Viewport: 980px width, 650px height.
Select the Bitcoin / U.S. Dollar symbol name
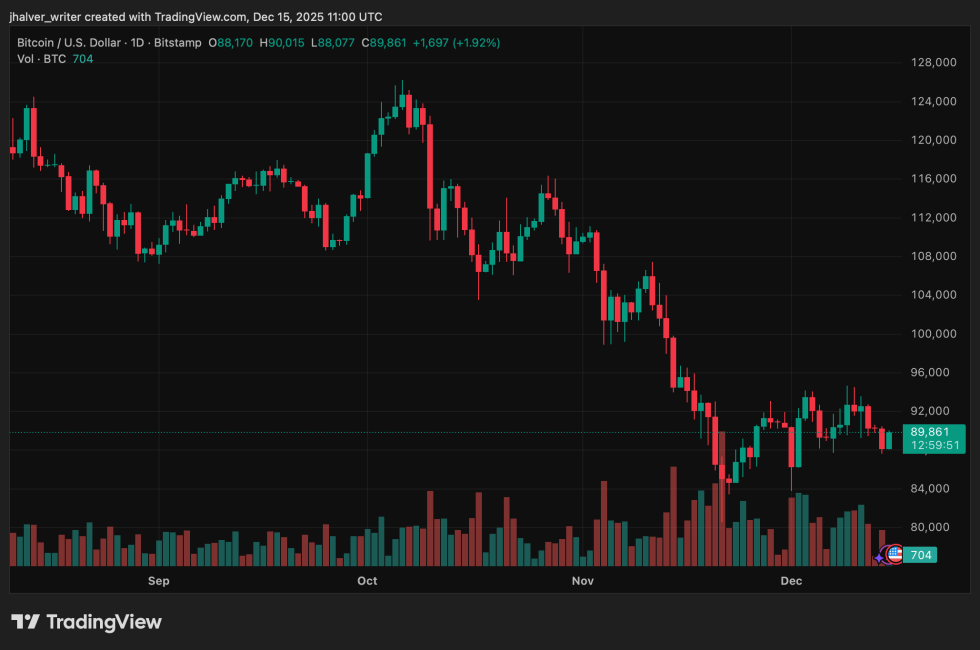(x=70, y=42)
